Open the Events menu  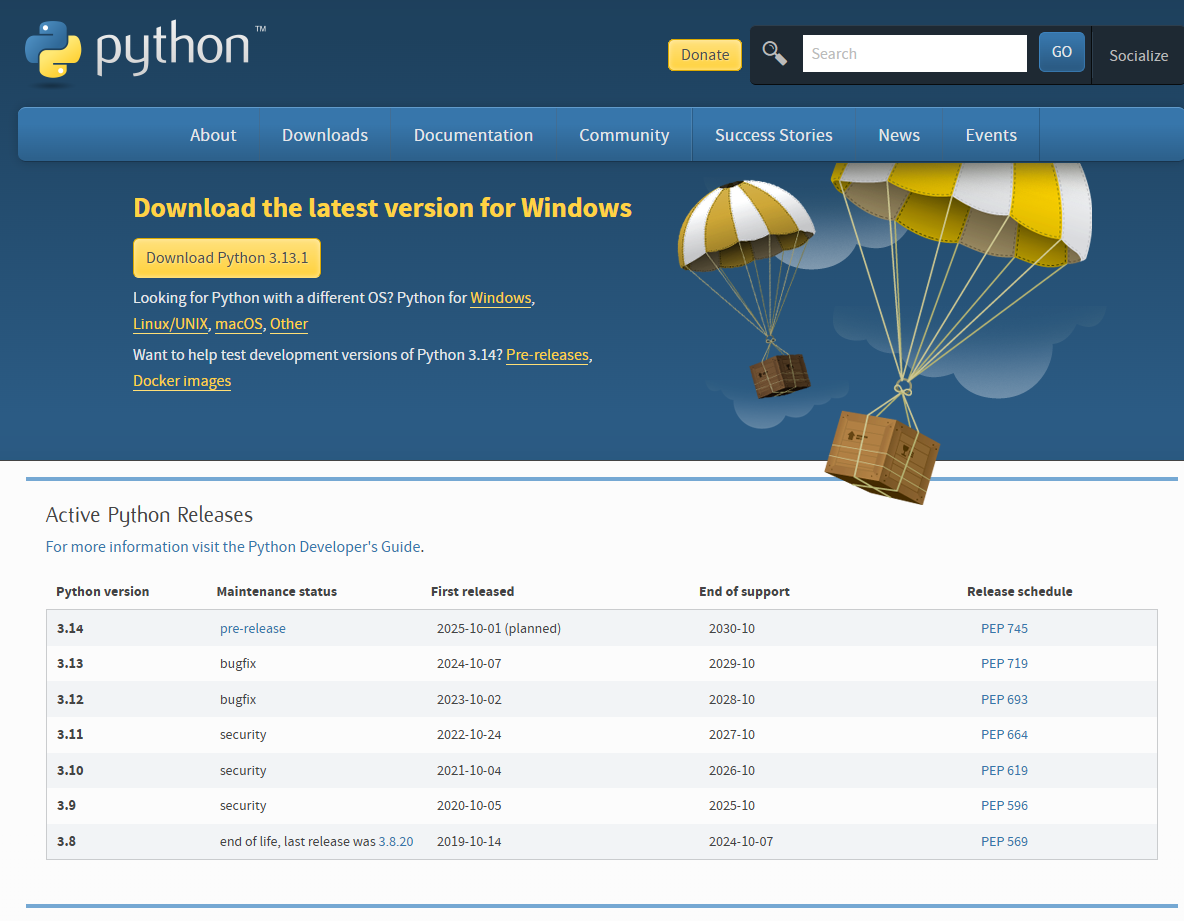[991, 135]
